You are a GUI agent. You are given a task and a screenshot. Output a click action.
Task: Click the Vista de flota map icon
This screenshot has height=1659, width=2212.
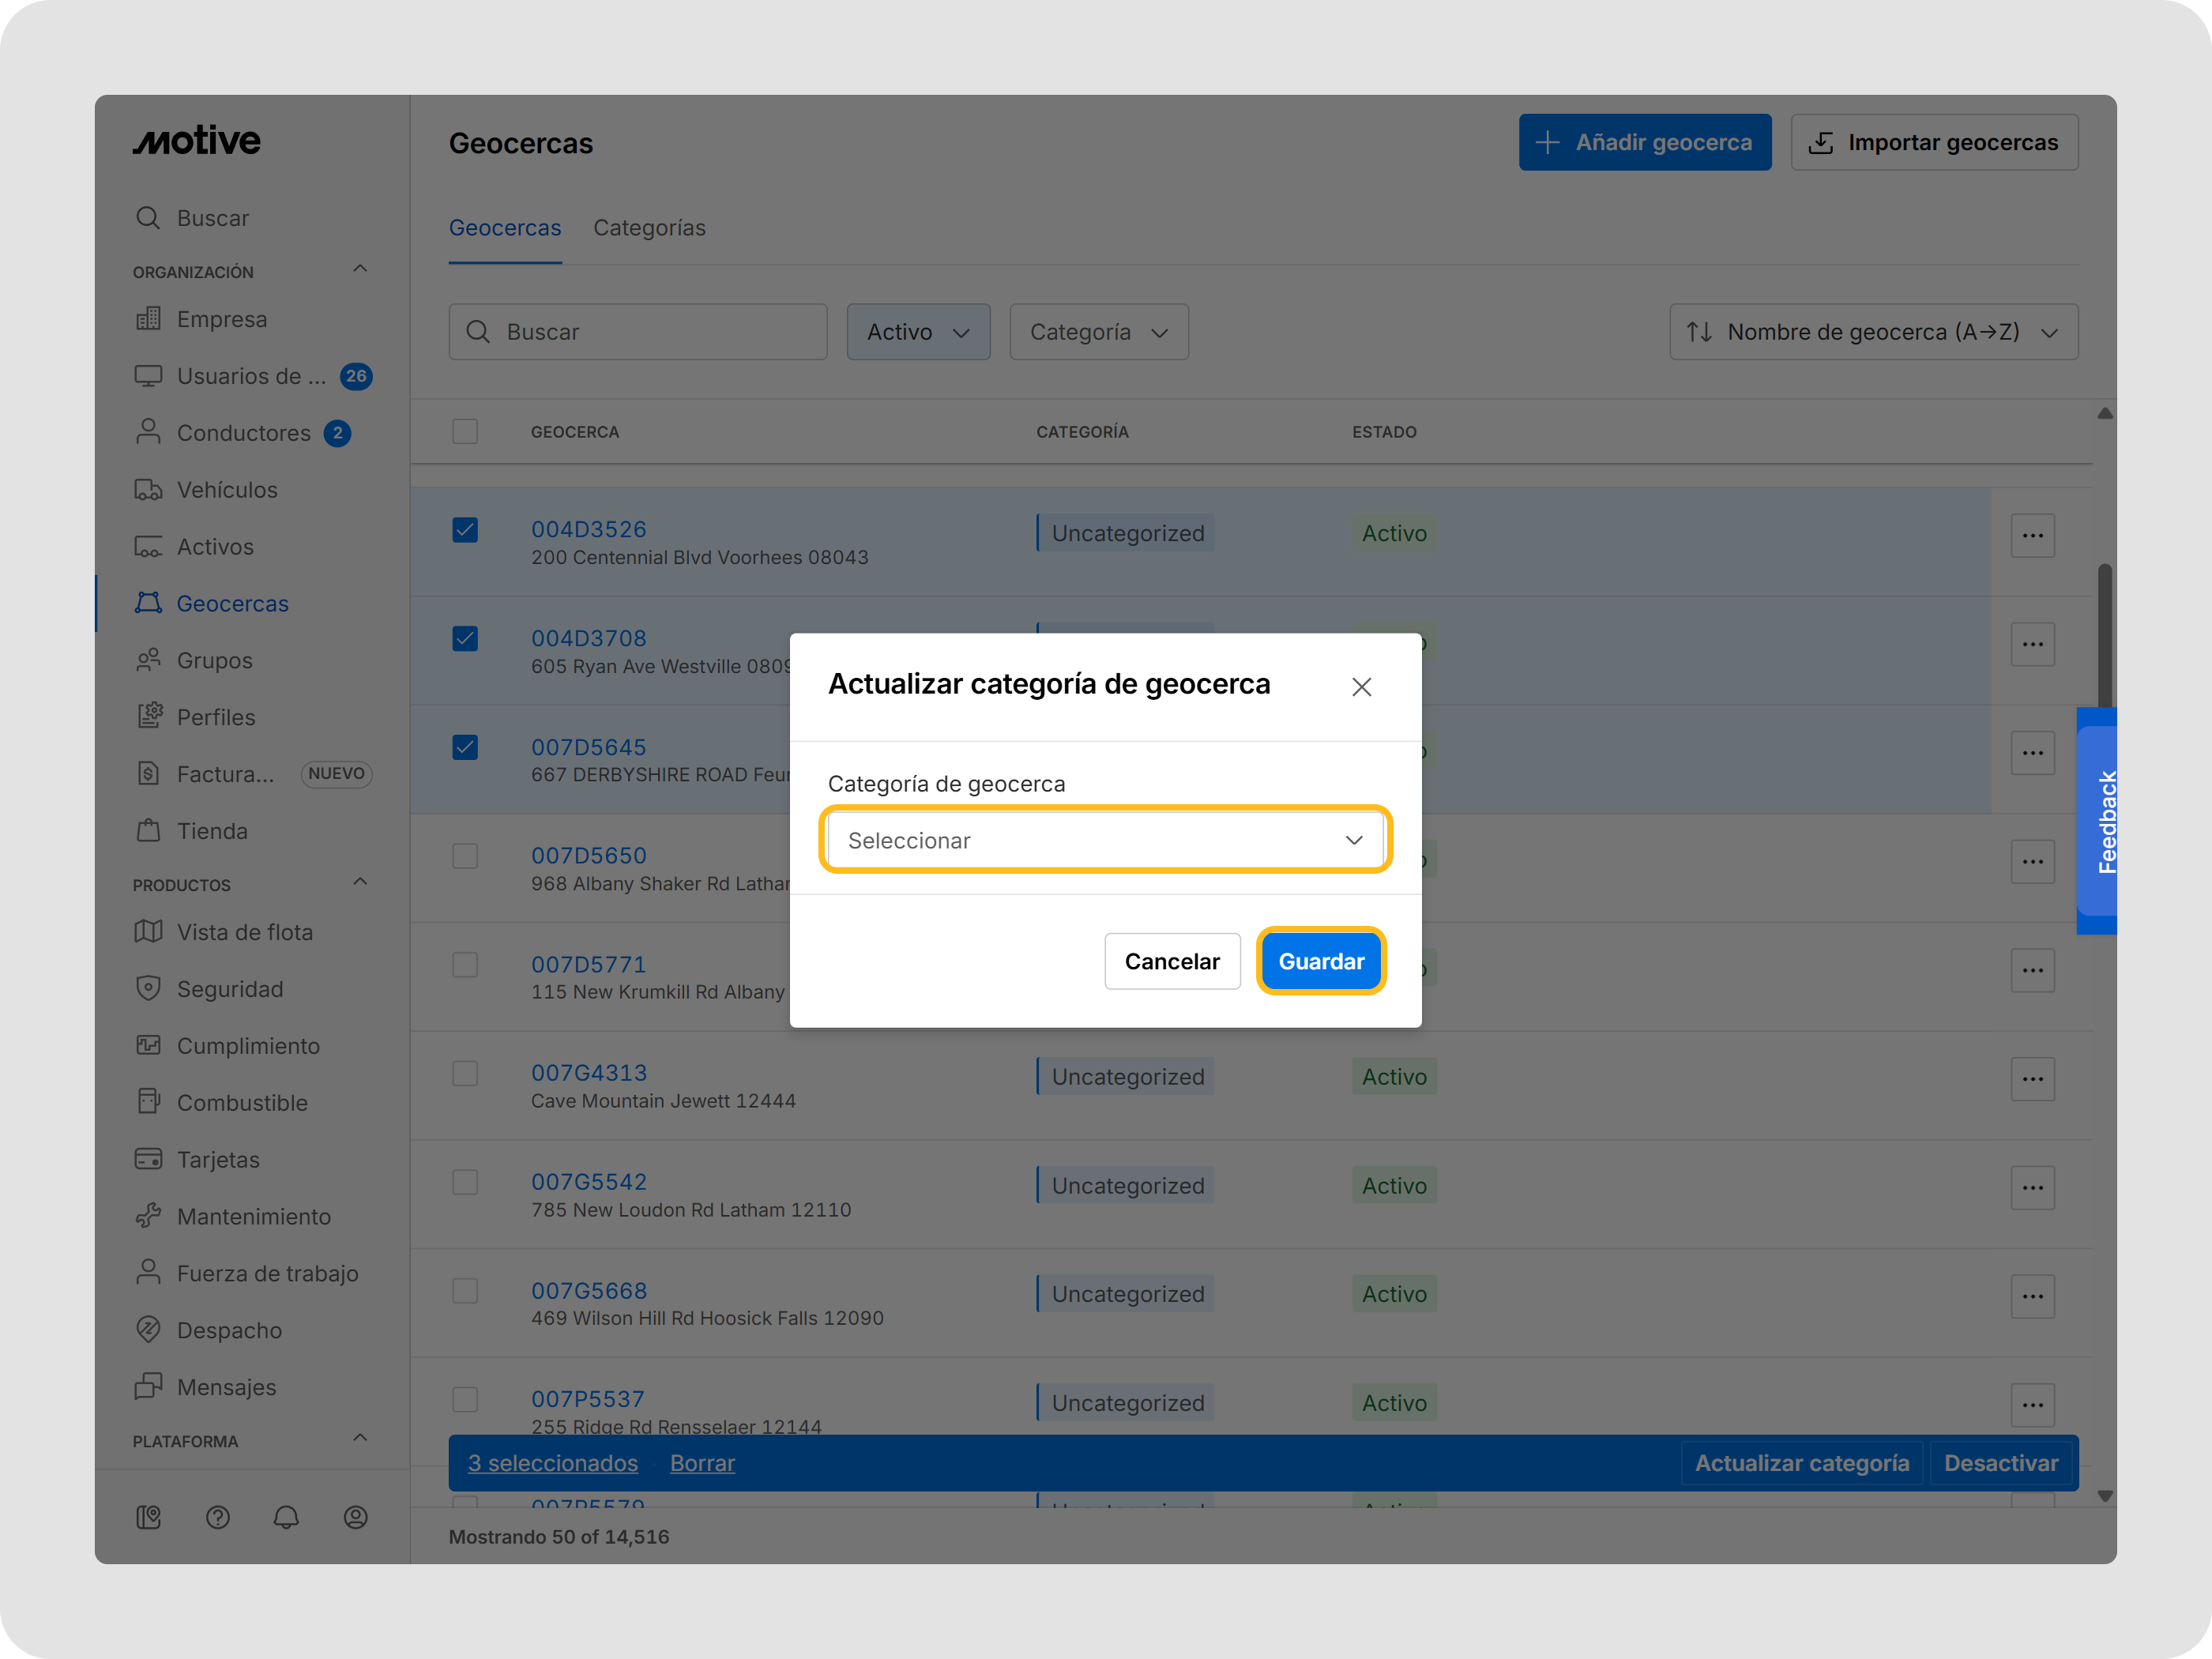pos(149,931)
